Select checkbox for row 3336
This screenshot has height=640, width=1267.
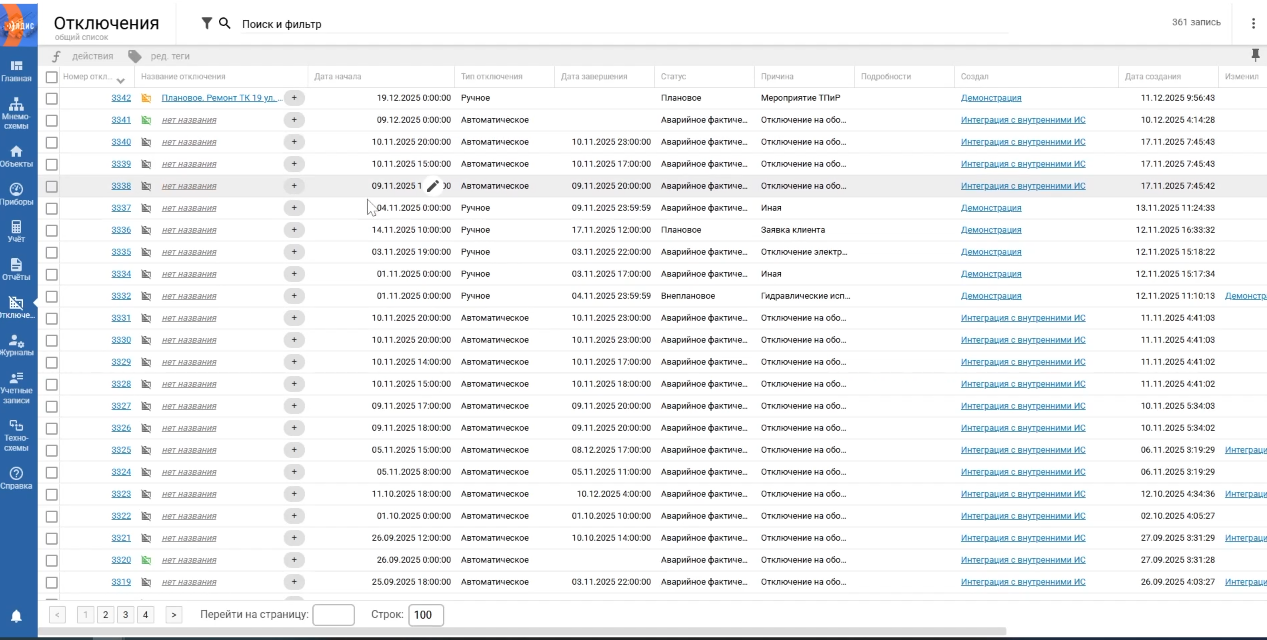pyautogui.click(x=52, y=230)
